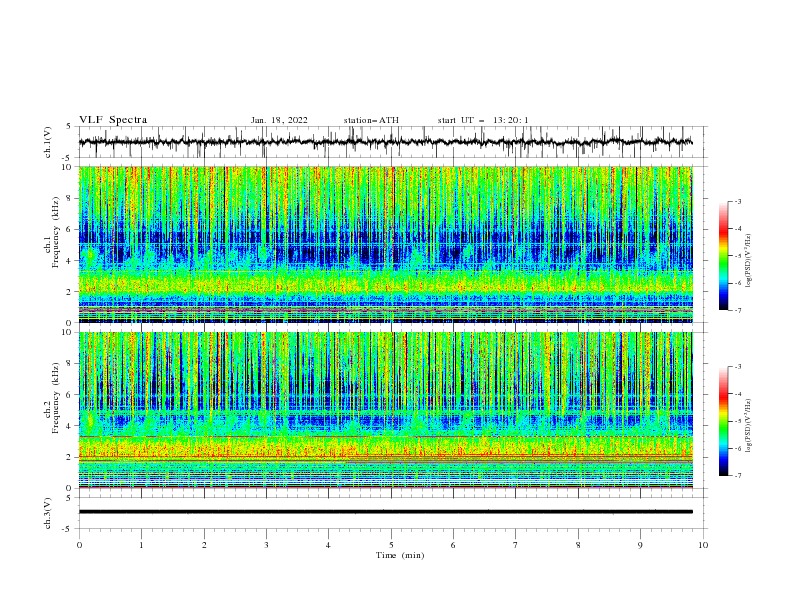Click the time axis tick label '8'
792x612 pixels.
pos(578,545)
